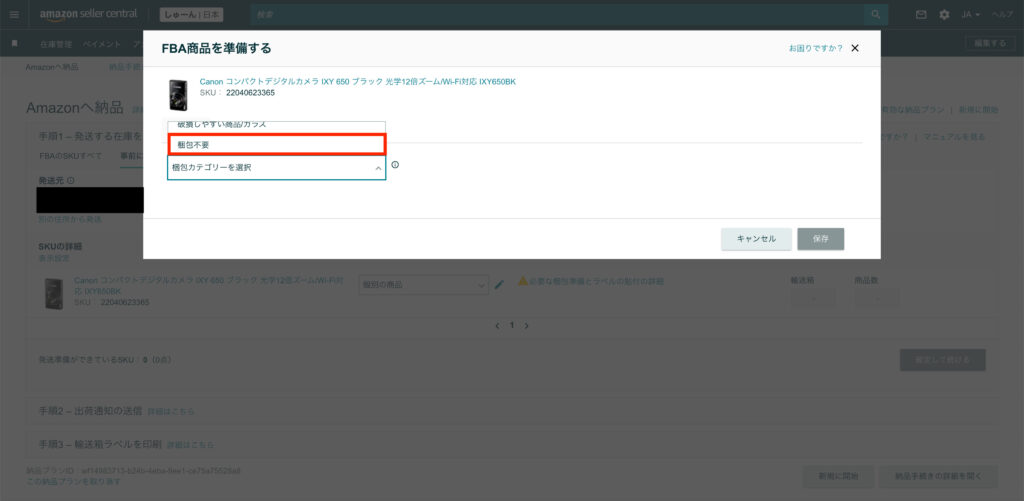This screenshot has width=1024, height=501.
Task: Click the 編集する button
Action: [990, 44]
